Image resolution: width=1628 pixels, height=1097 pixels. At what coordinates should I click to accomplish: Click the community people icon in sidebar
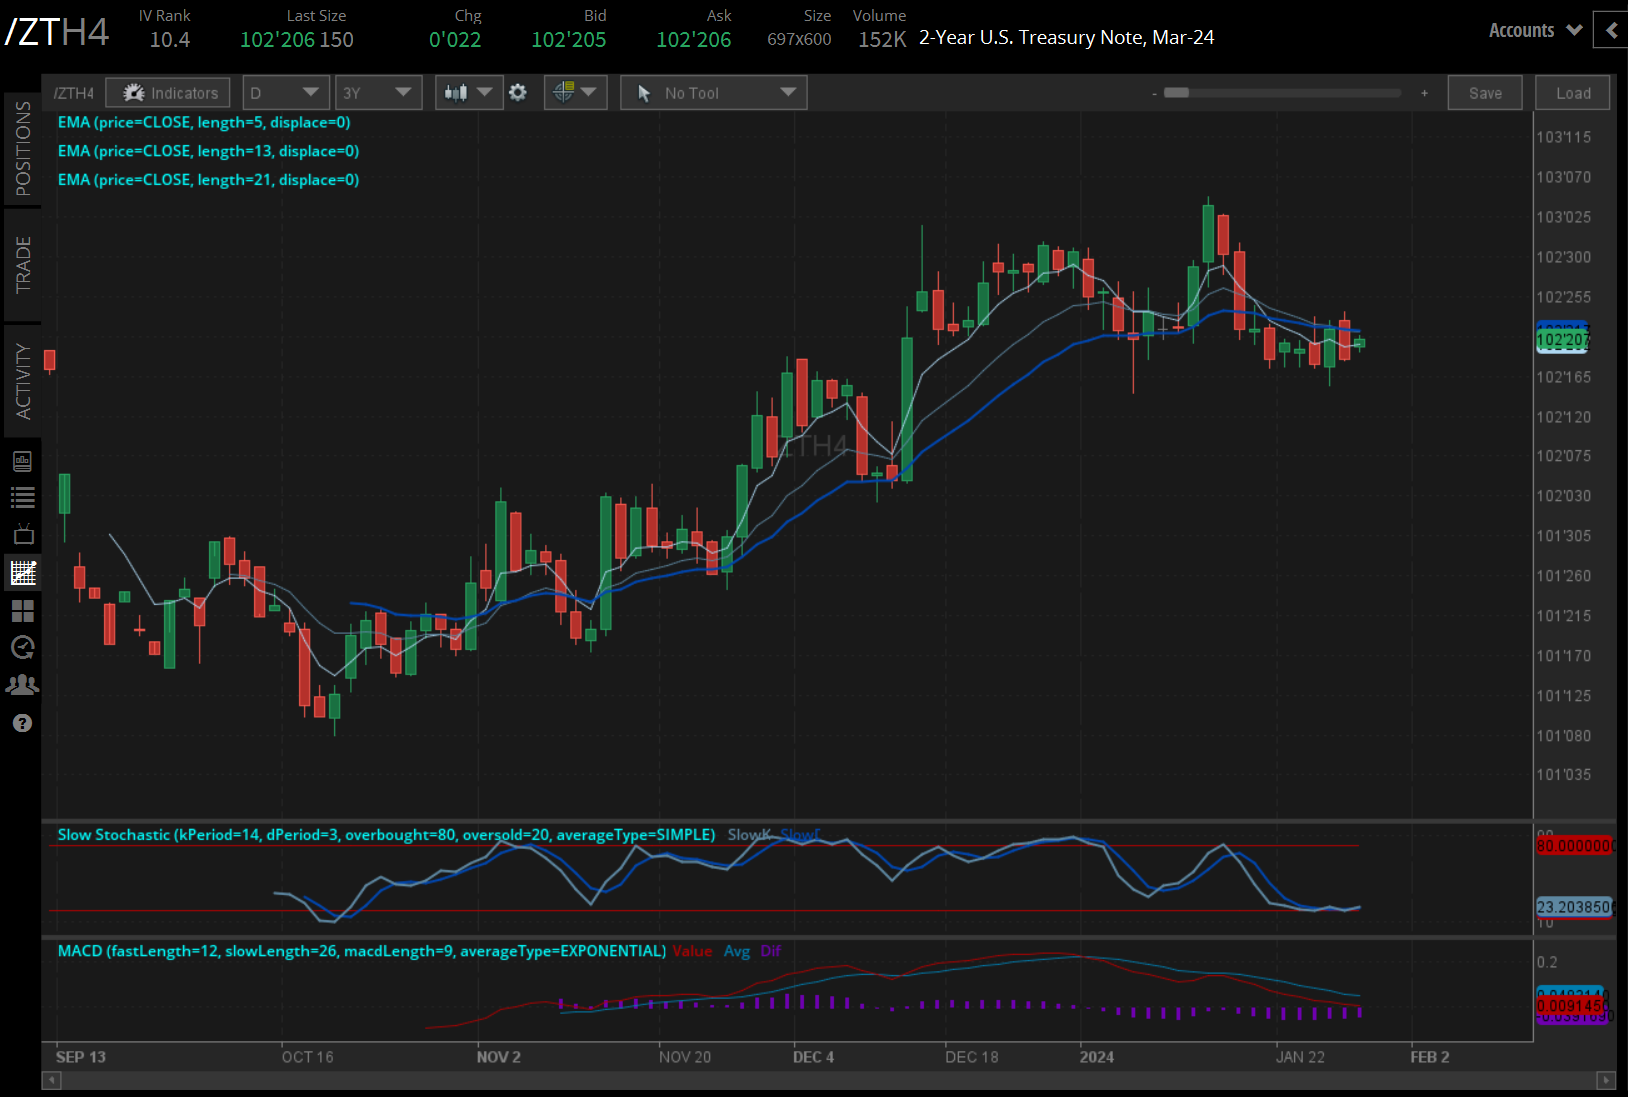[22, 684]
